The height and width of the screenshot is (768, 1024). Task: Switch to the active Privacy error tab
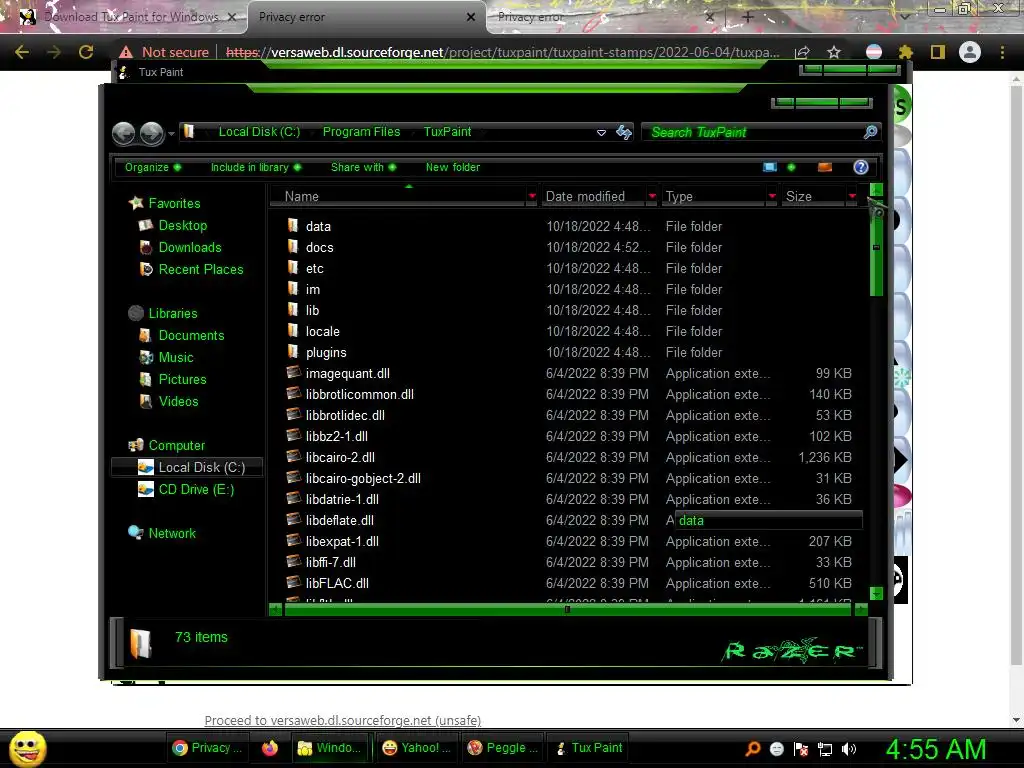[x=367, y=17]
